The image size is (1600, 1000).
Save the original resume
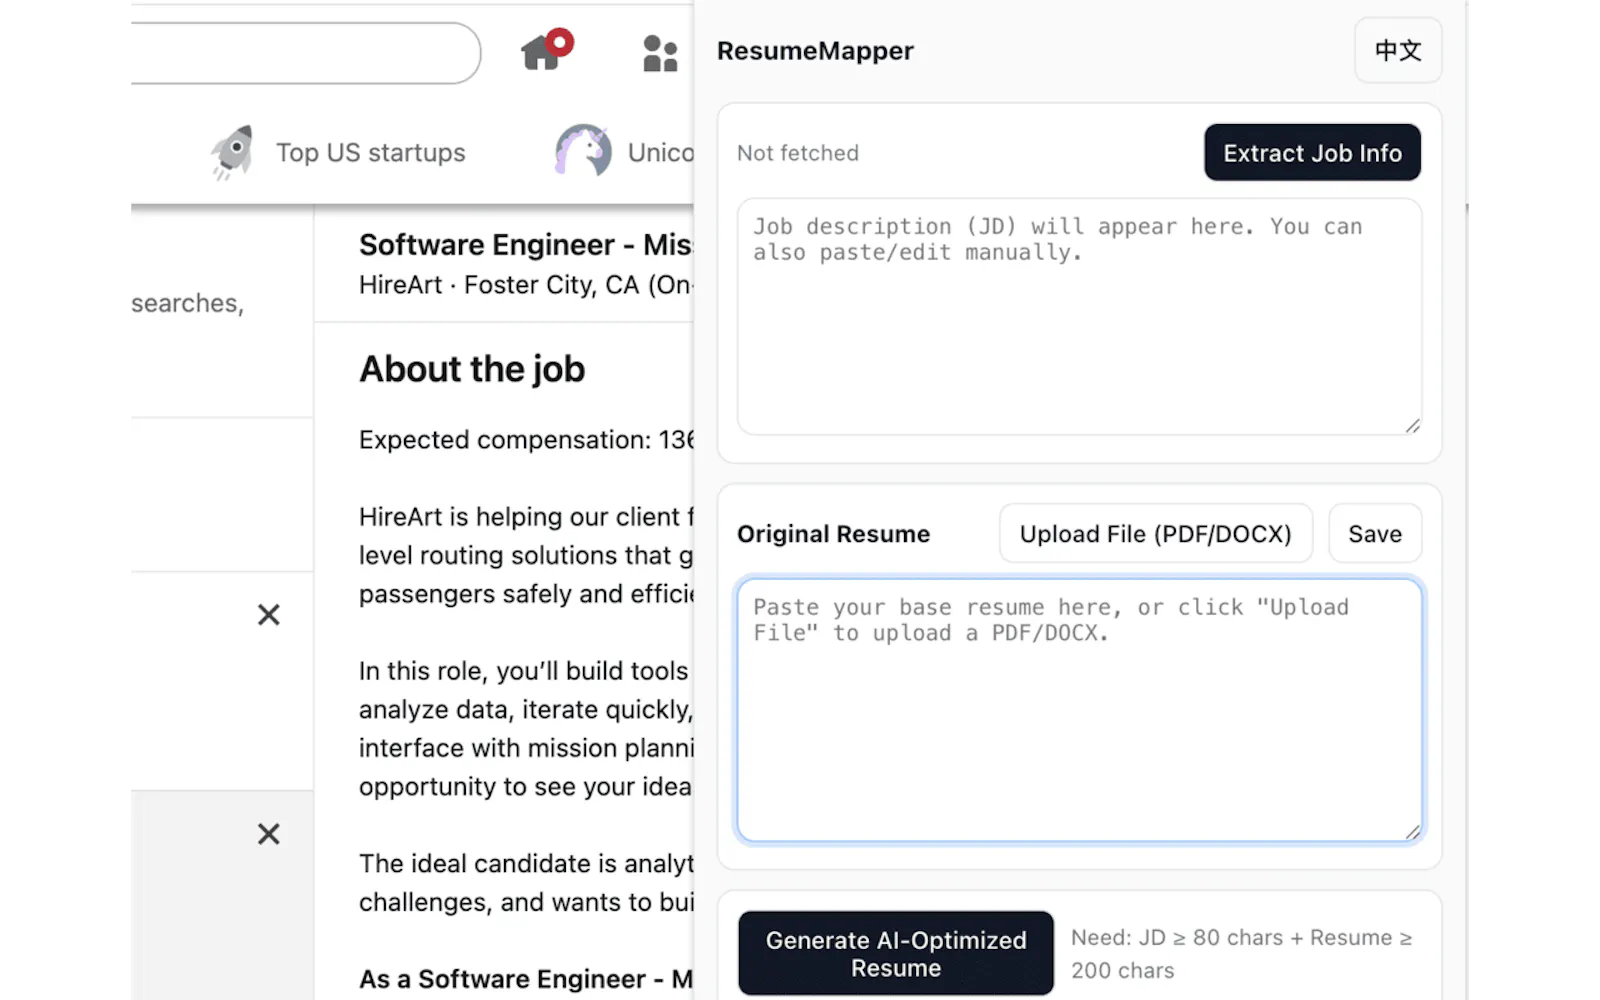1375,534
